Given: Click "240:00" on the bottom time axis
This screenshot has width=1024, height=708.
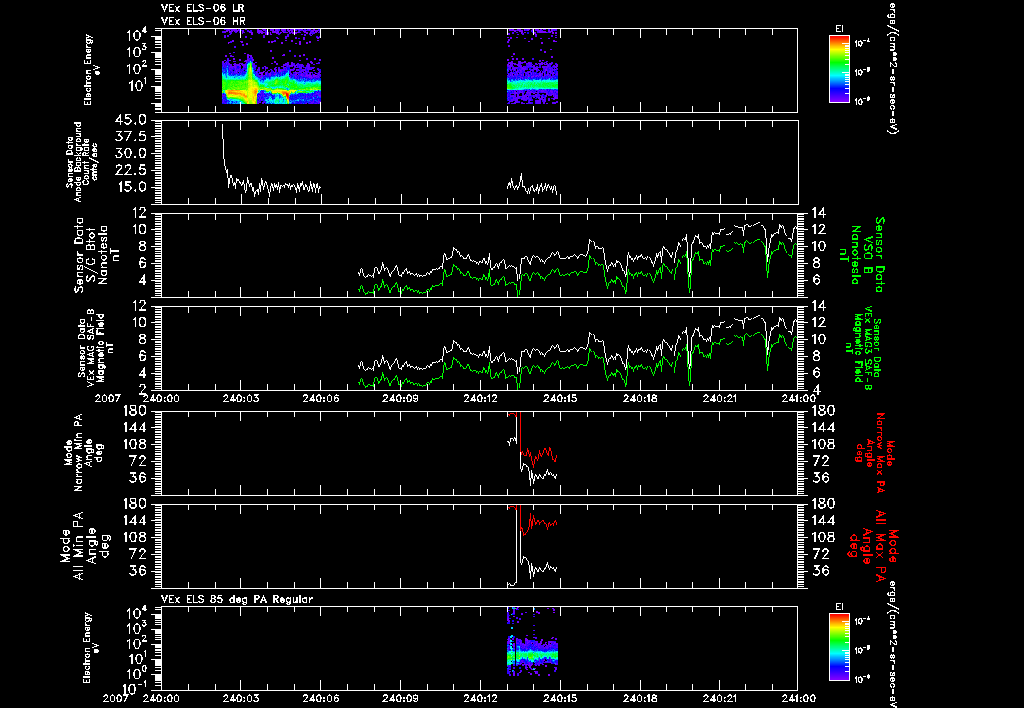Looking at the screenshot, I should (161, 698).
